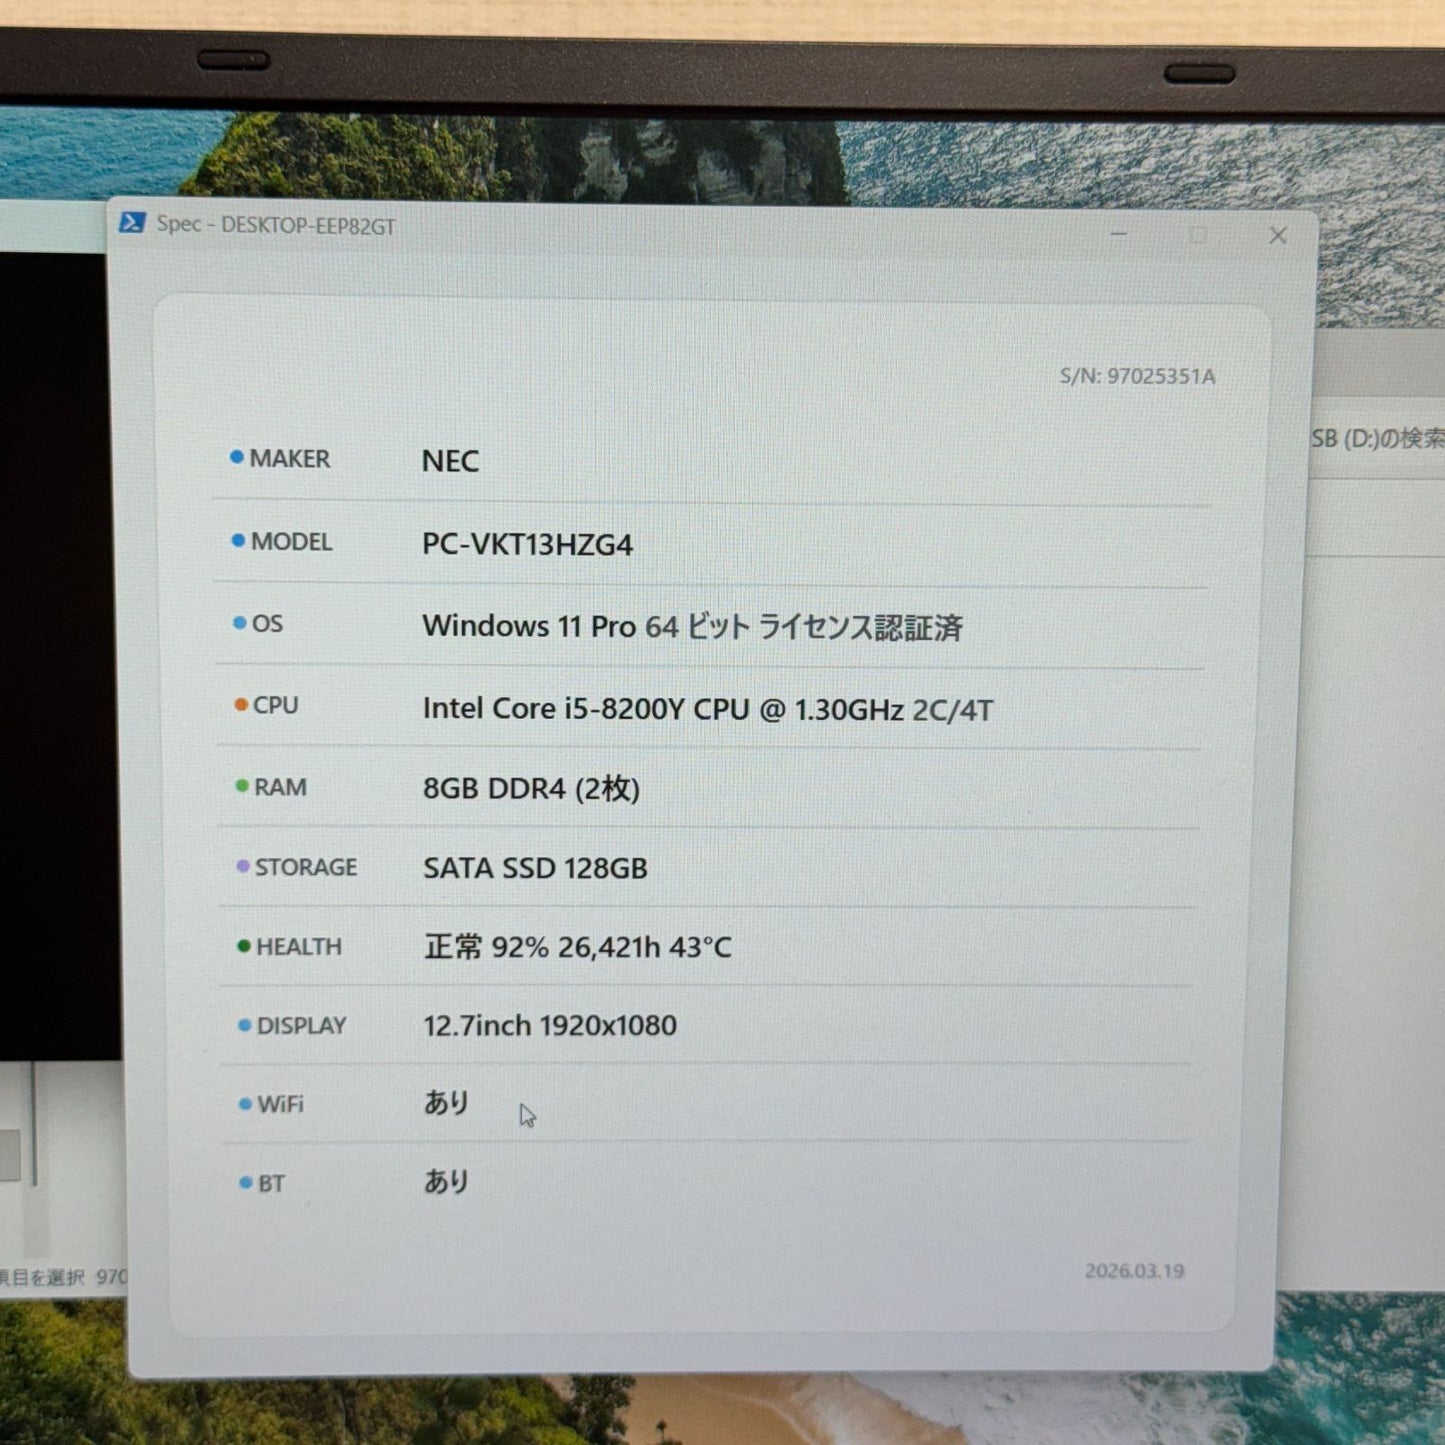
Task: Click the status bar text in the background window
Action: point(62,1277)
